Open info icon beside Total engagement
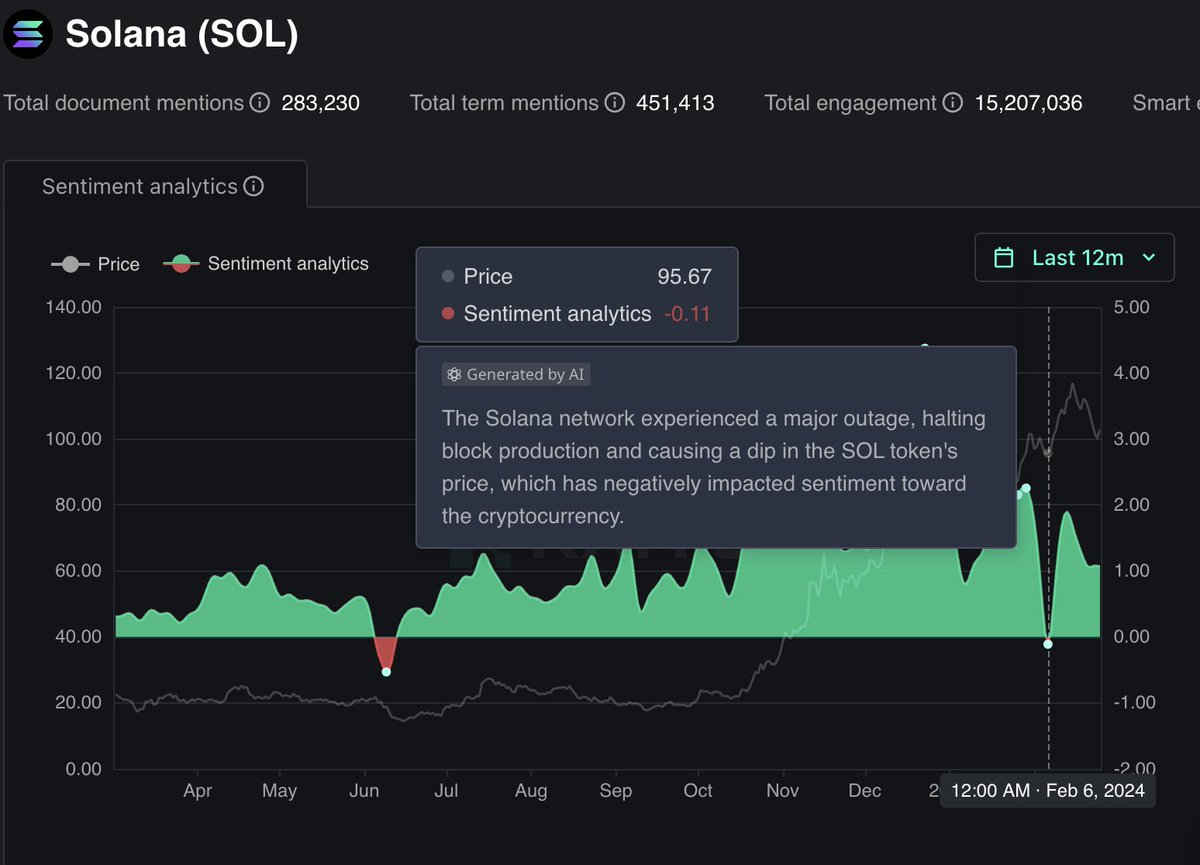The width and height of the screenshot is (1200, 865). click(x=953, y=103)
